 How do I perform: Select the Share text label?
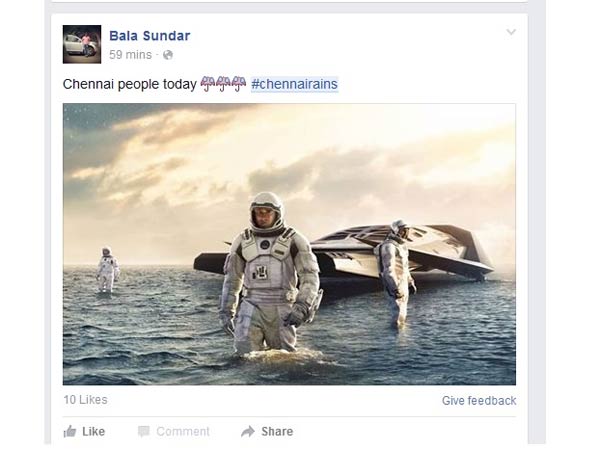[x=277, y=432]
